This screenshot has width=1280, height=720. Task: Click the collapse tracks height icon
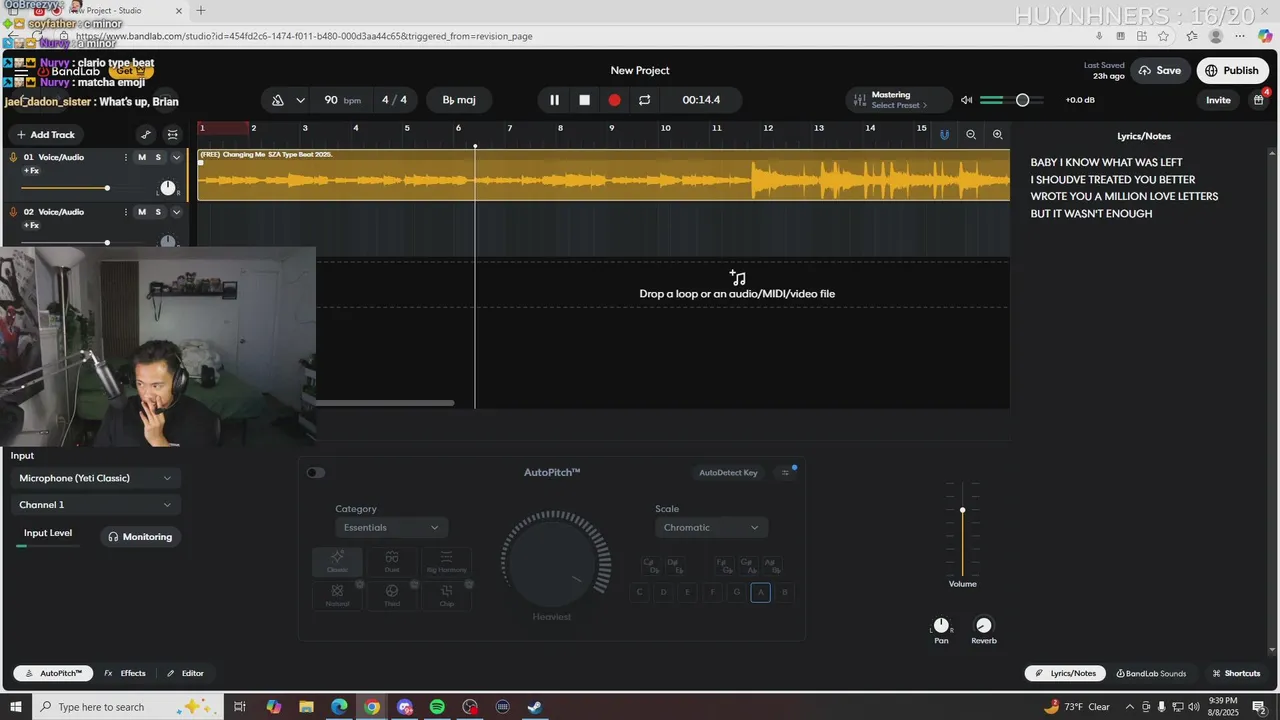click(x=173, y=134)
